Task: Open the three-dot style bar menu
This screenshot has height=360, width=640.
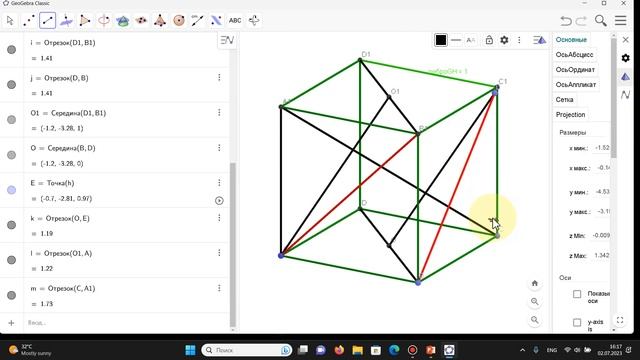Action: click(x=519, y=40)
